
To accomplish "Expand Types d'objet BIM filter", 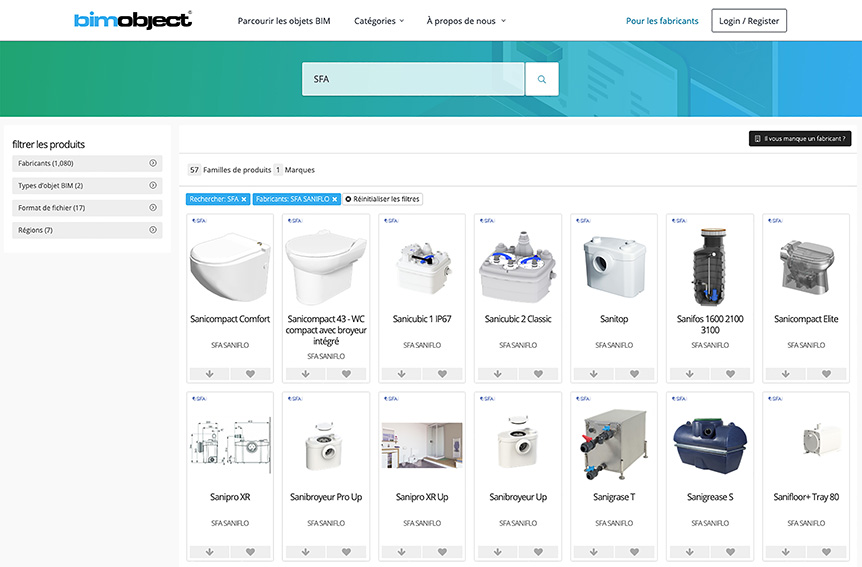I will 87,185.
